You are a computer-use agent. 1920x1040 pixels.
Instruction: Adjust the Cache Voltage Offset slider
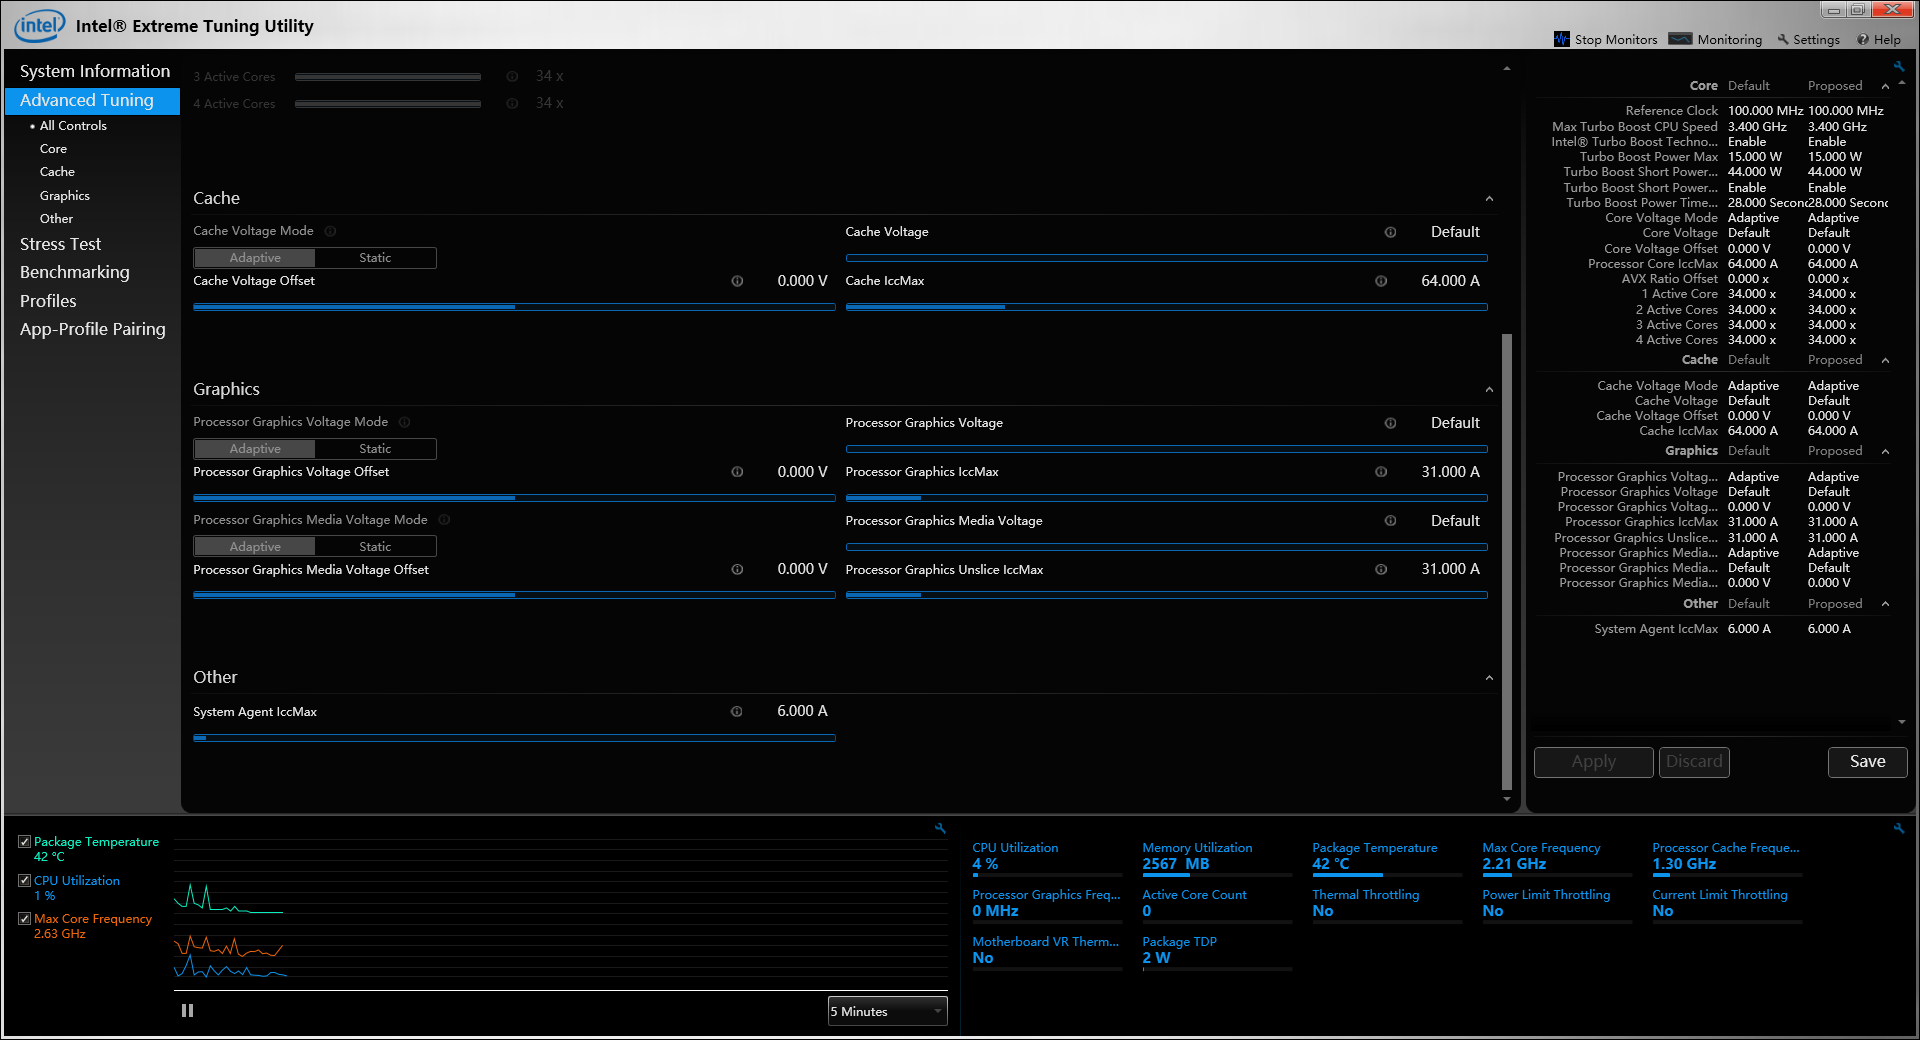tap(514, 307)
